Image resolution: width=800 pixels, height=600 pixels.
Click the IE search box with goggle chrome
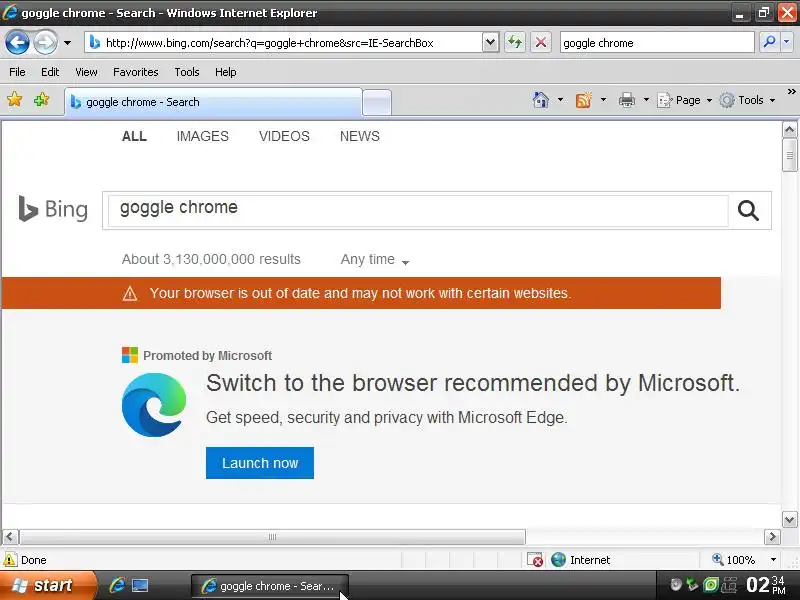coord(657,43)
